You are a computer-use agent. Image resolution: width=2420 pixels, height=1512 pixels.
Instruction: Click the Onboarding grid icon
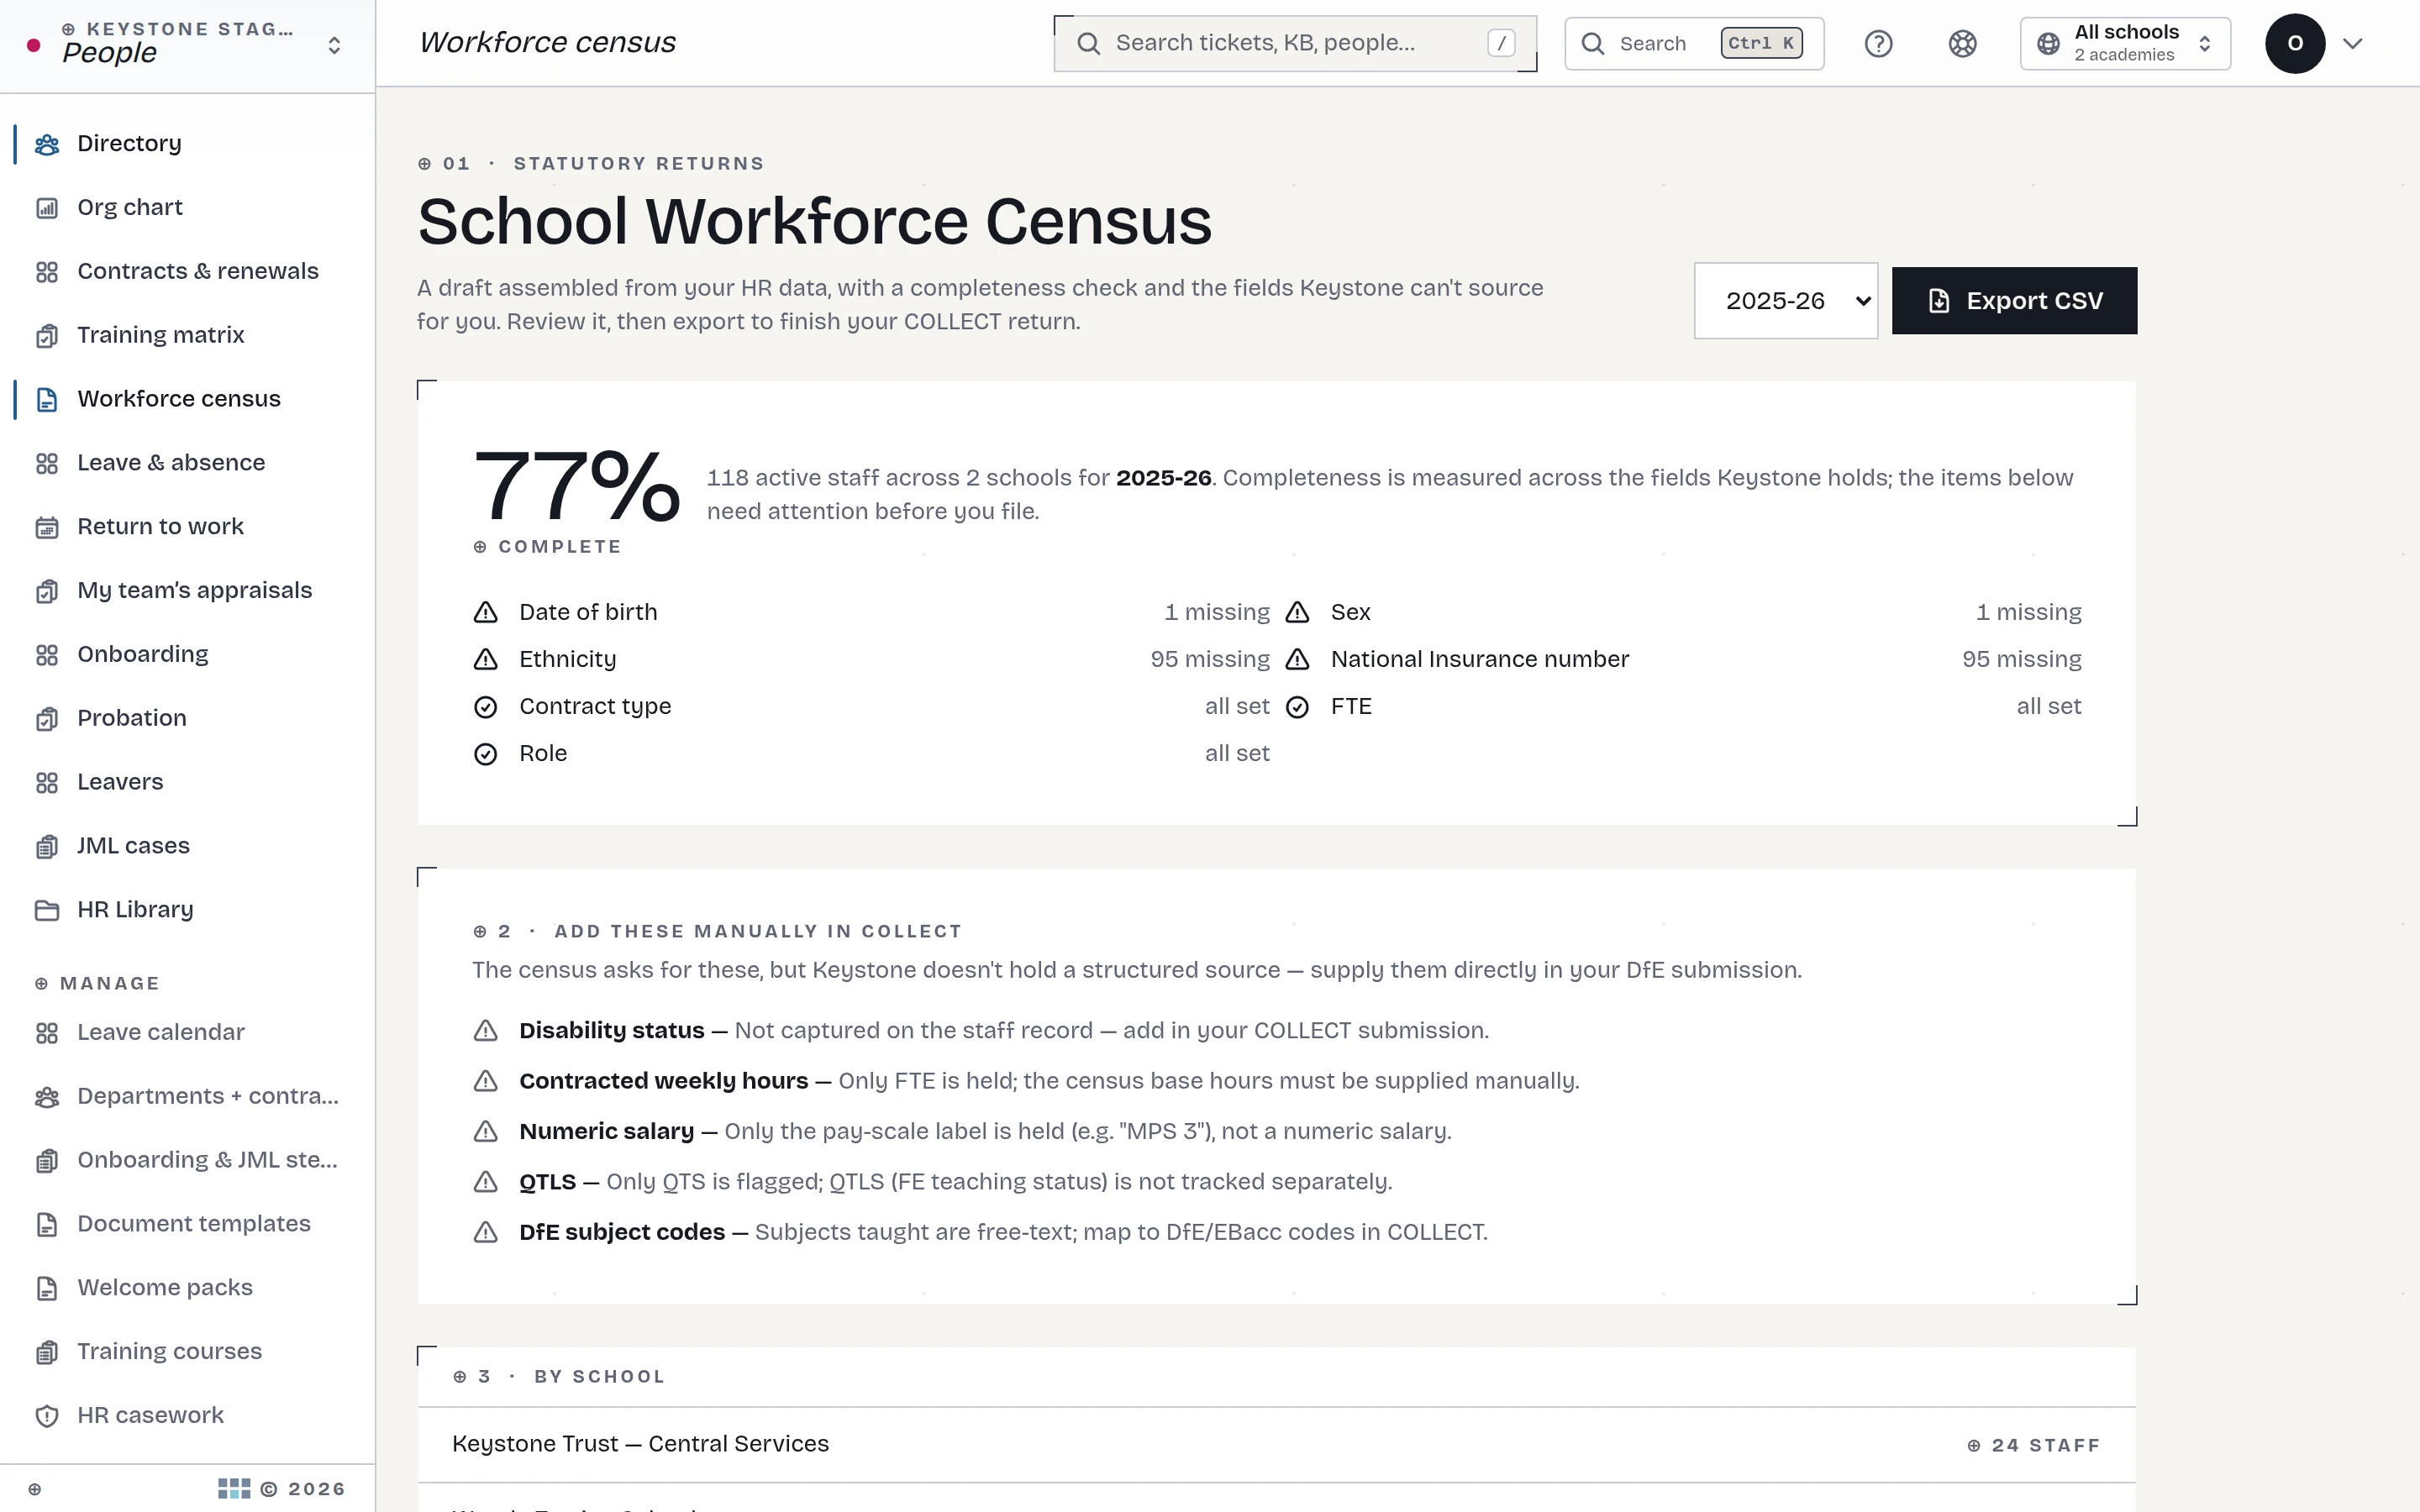tap(47, 655)
